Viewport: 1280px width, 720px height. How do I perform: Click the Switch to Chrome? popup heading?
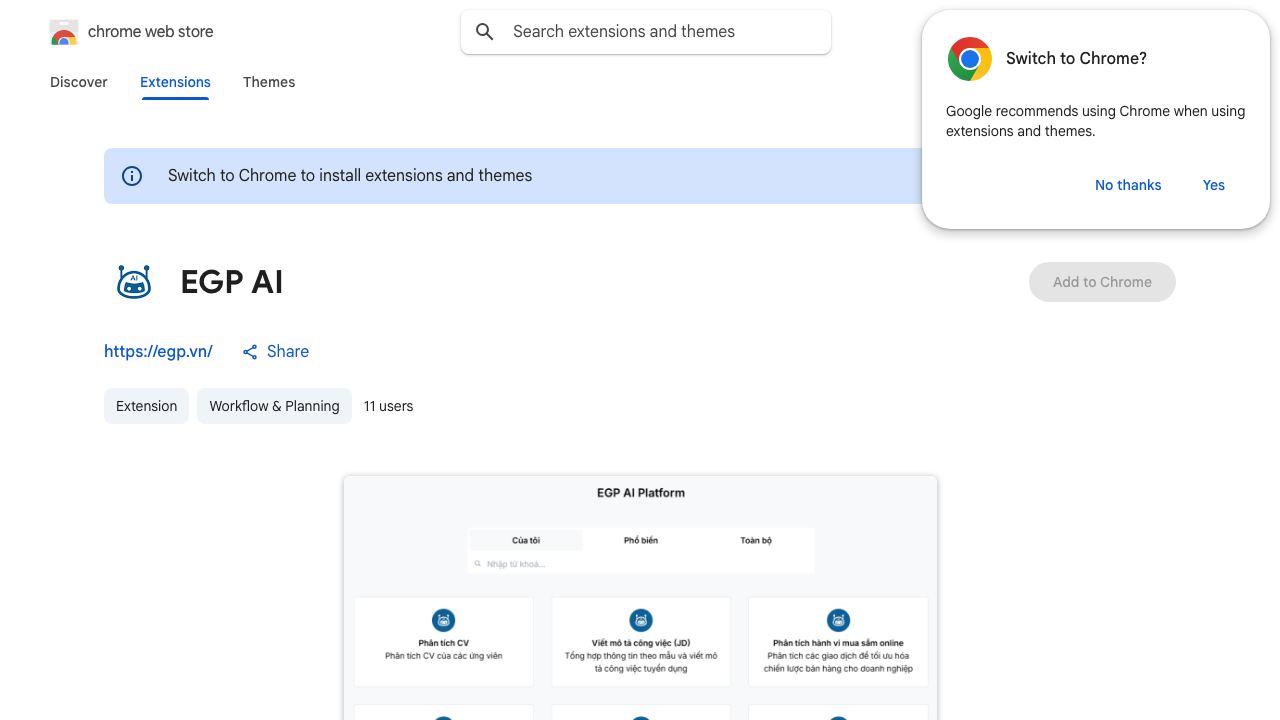(x=1076, y=58)
